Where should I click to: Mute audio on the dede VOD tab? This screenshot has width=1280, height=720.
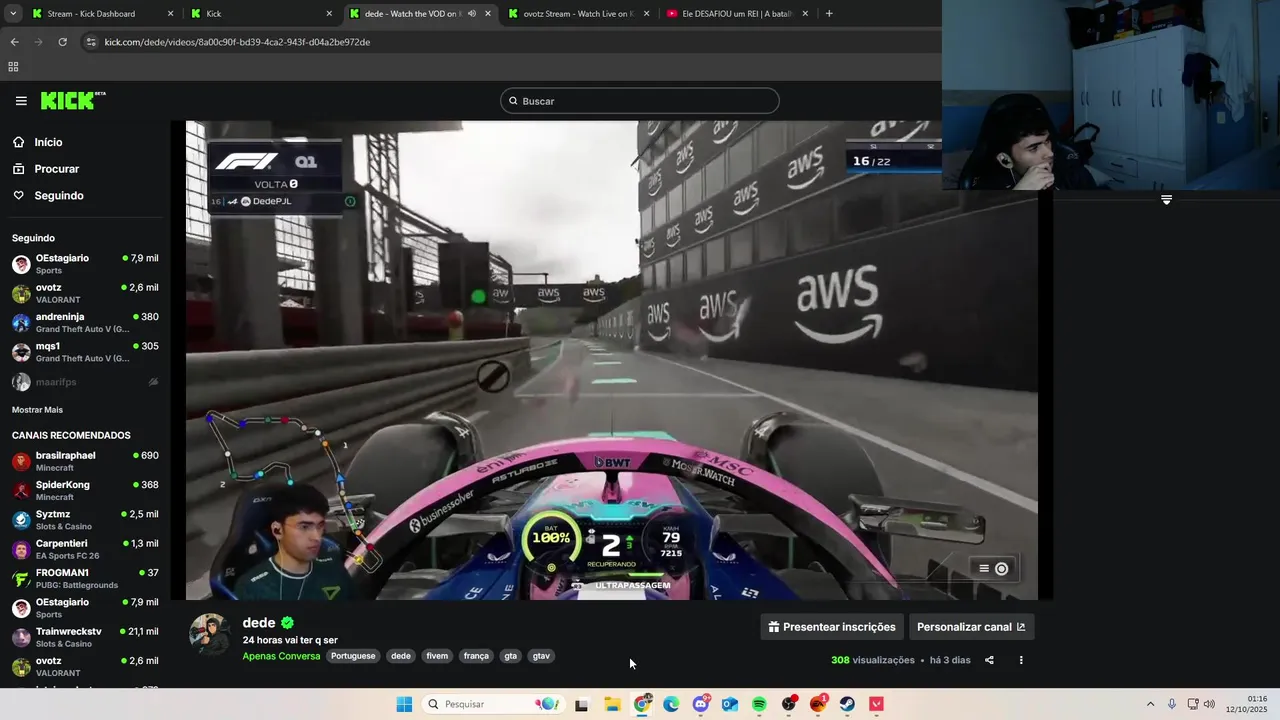click(472, 14)
